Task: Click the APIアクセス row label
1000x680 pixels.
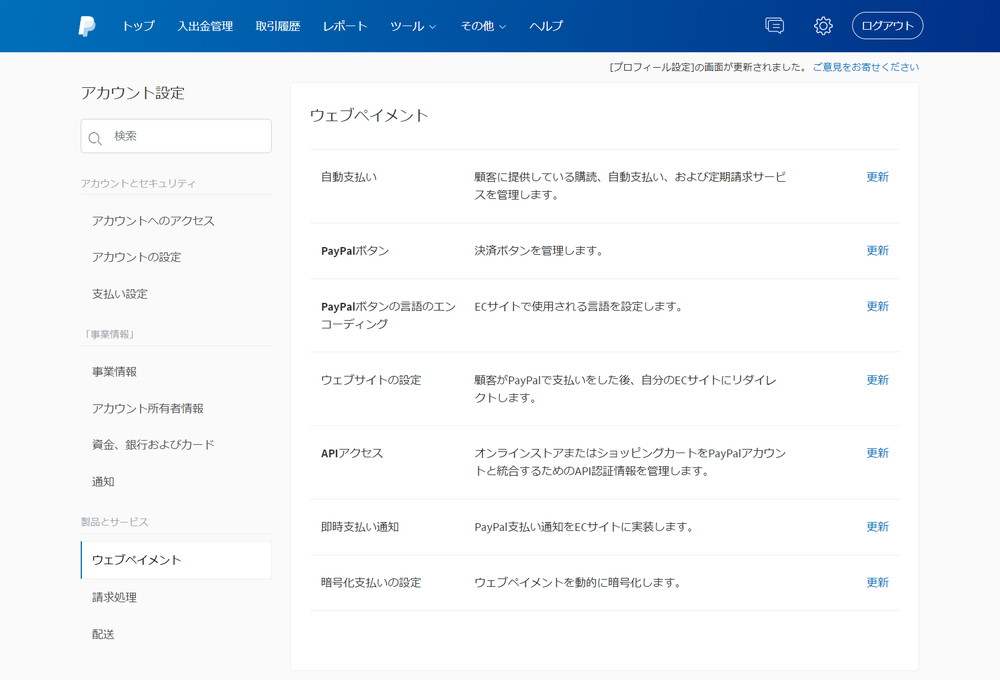Action: 352,453
